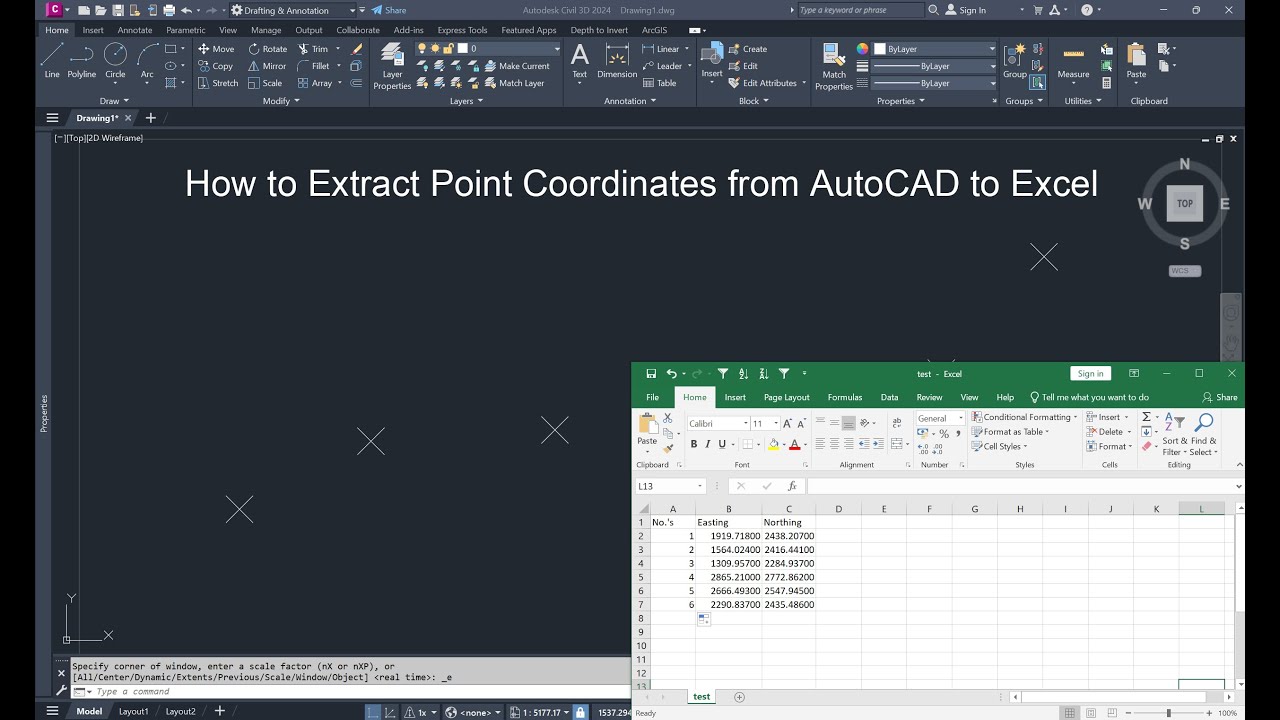Select the Polyline drawing tool

82,60
